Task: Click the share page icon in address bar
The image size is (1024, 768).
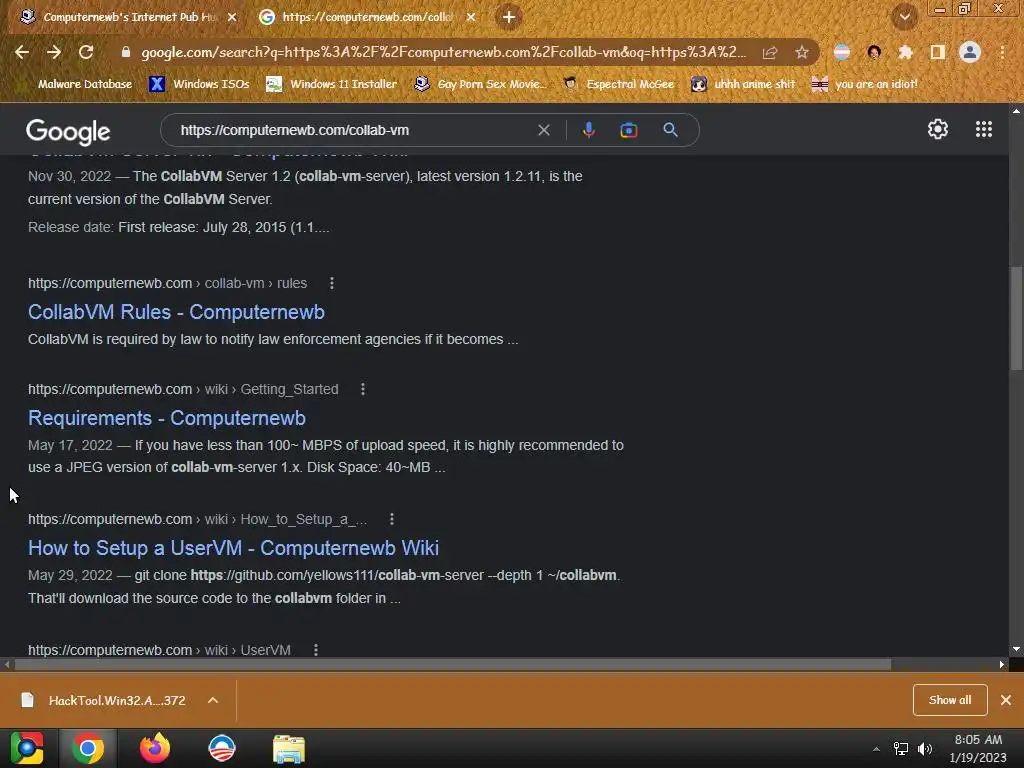Action: 770,53
